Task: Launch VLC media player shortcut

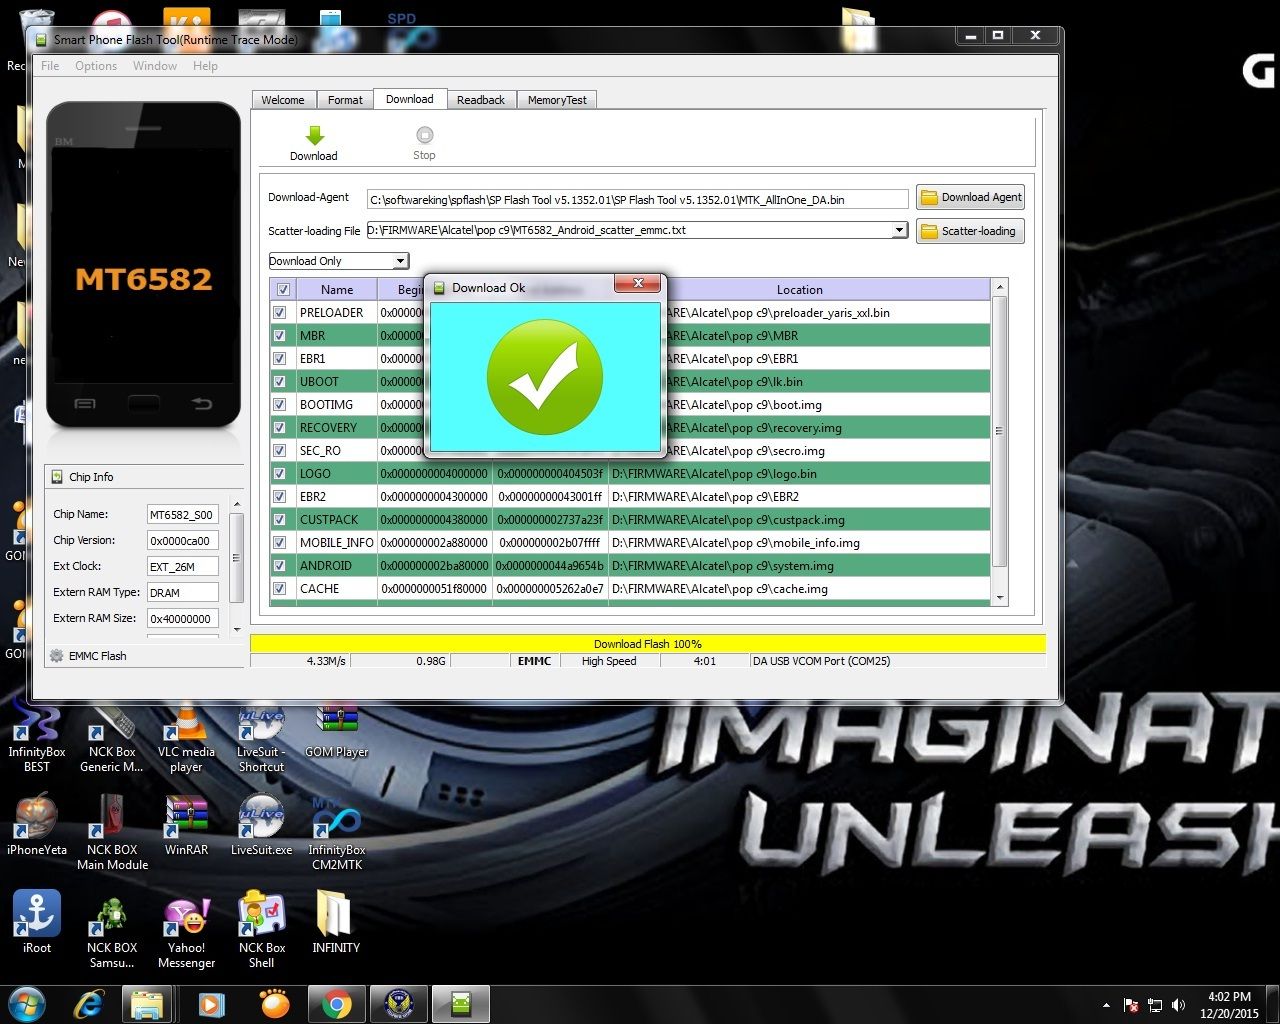Action: click(x=185, y=726)
